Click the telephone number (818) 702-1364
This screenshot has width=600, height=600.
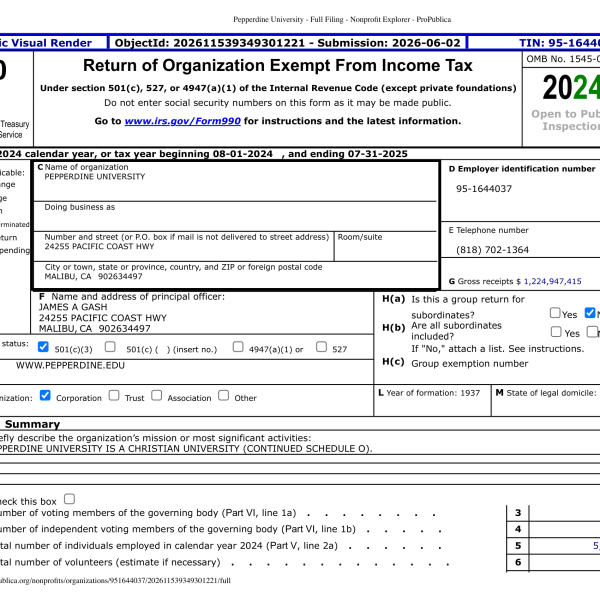(492, 250)
